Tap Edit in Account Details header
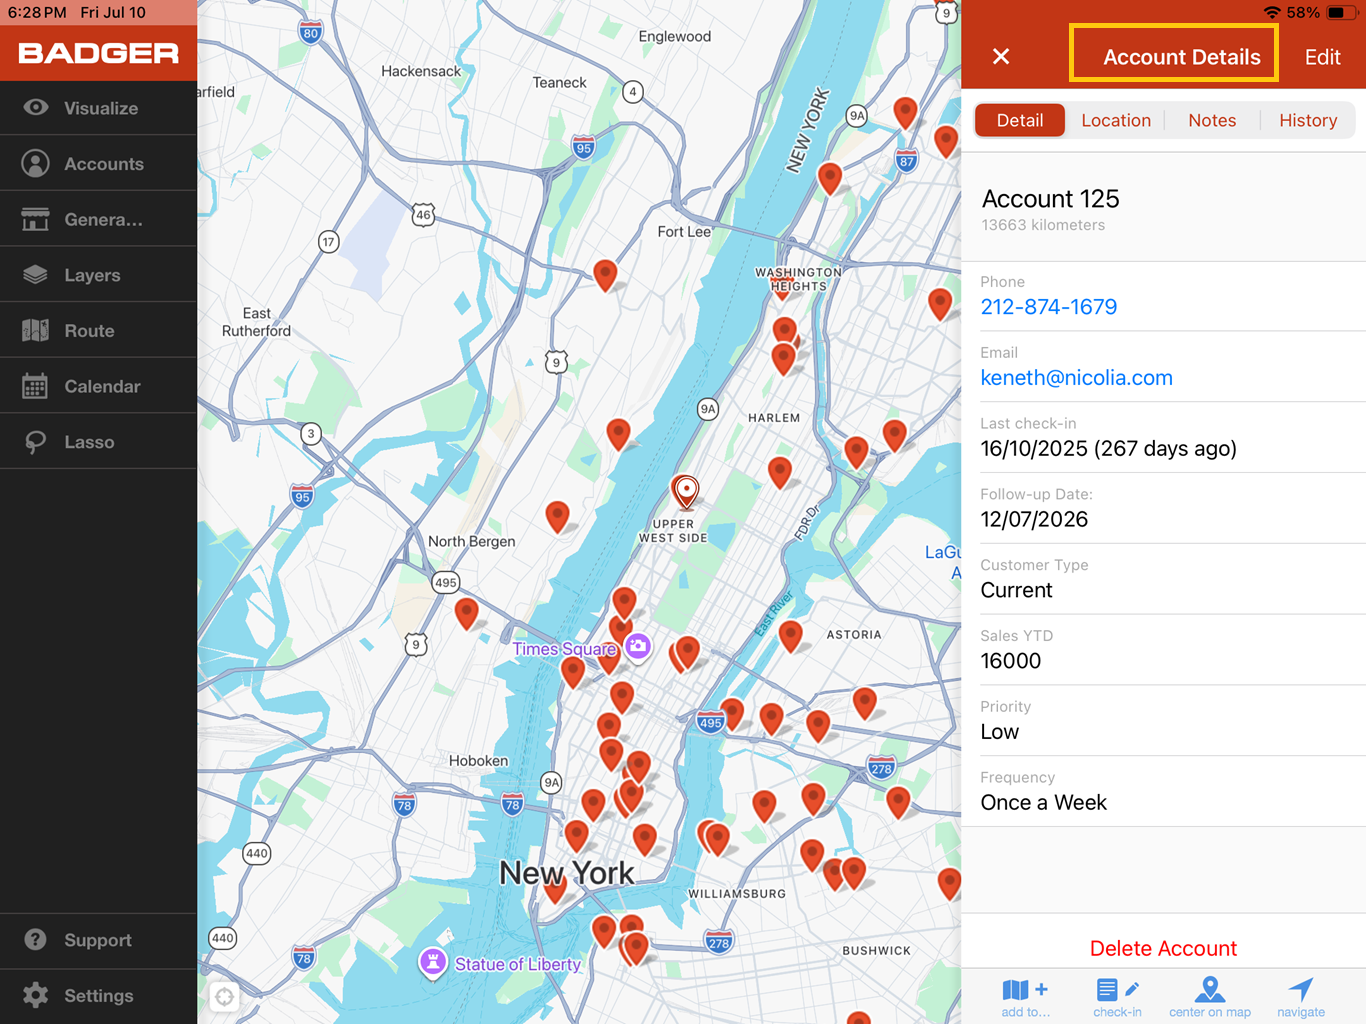This screenshot has width=1366, height=1024. [x=1322, y=57]
